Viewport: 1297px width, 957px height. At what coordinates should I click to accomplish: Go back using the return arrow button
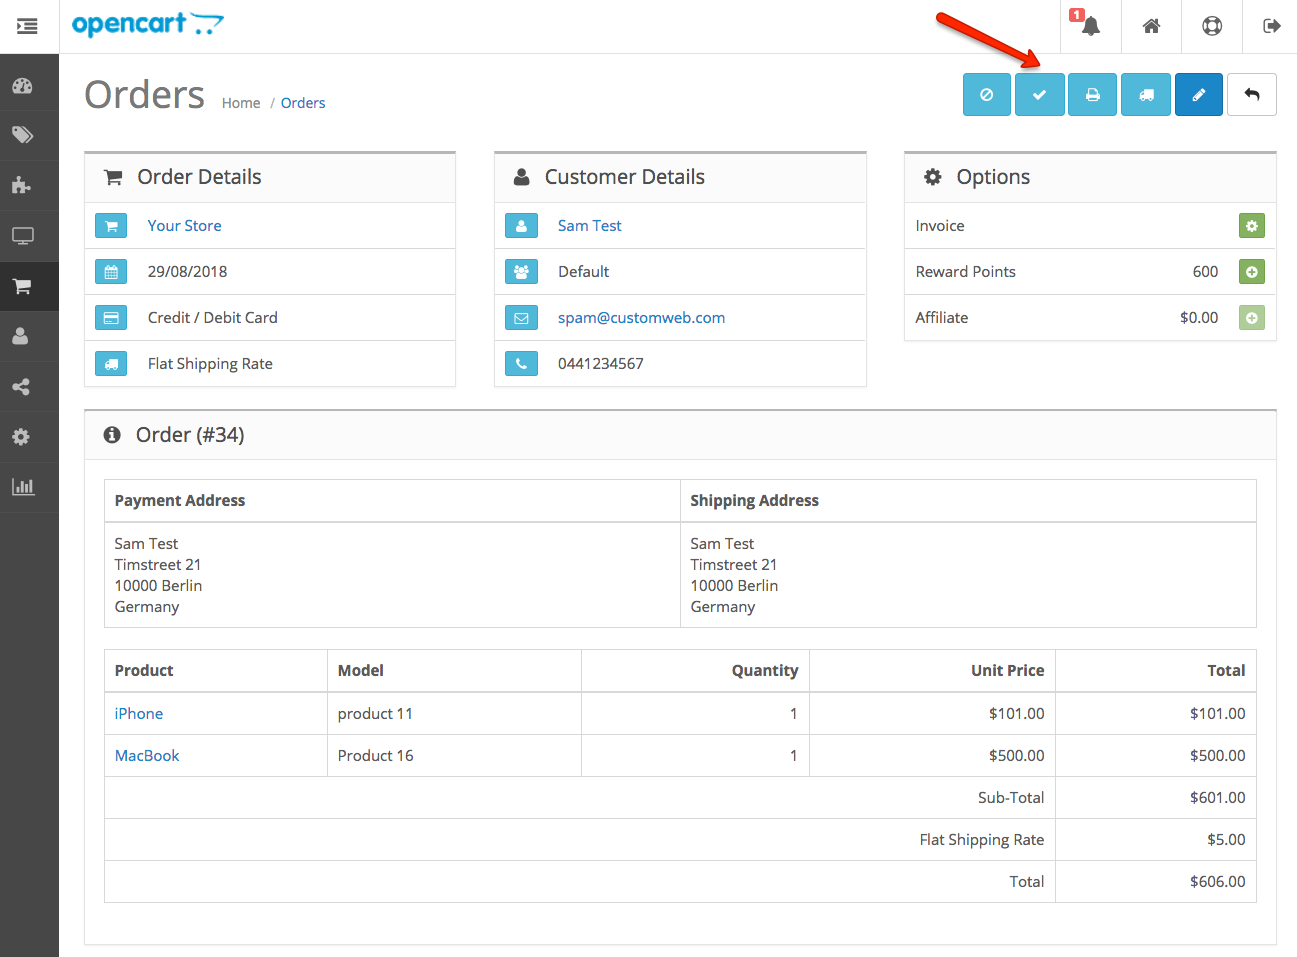point(1251,95)
